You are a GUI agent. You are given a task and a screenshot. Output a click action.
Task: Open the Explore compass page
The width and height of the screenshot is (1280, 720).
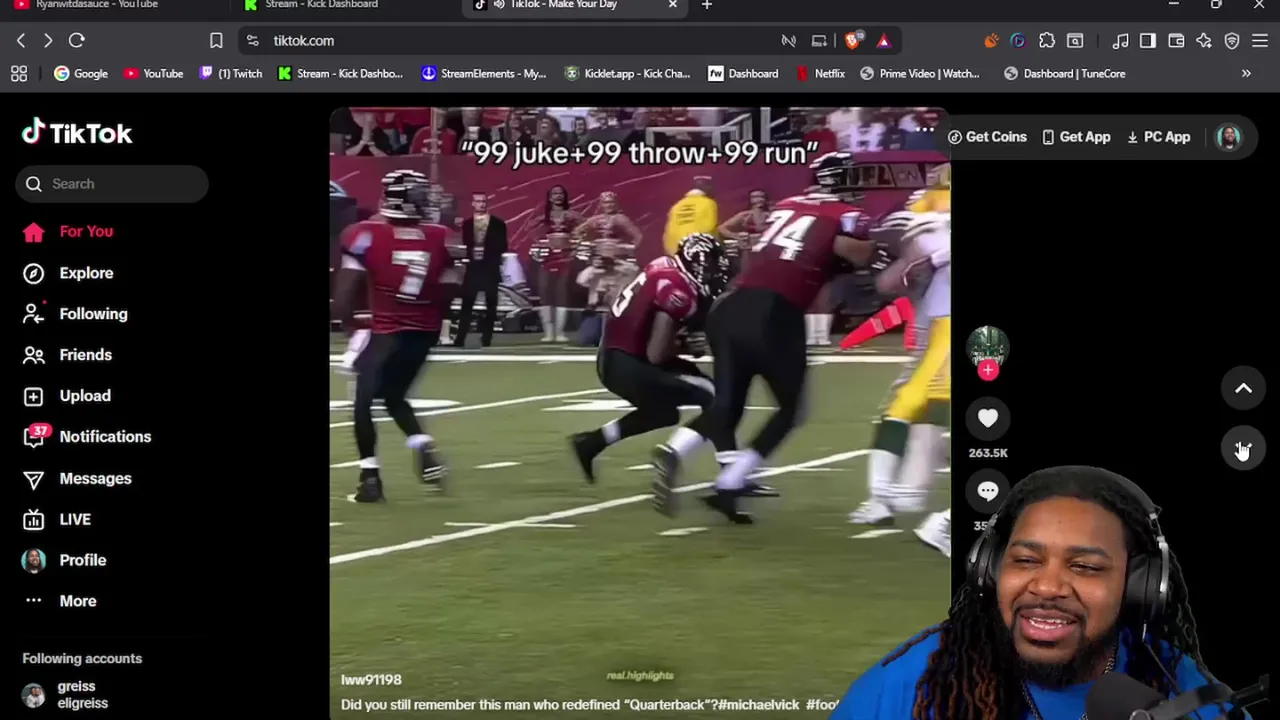point(68,273)
